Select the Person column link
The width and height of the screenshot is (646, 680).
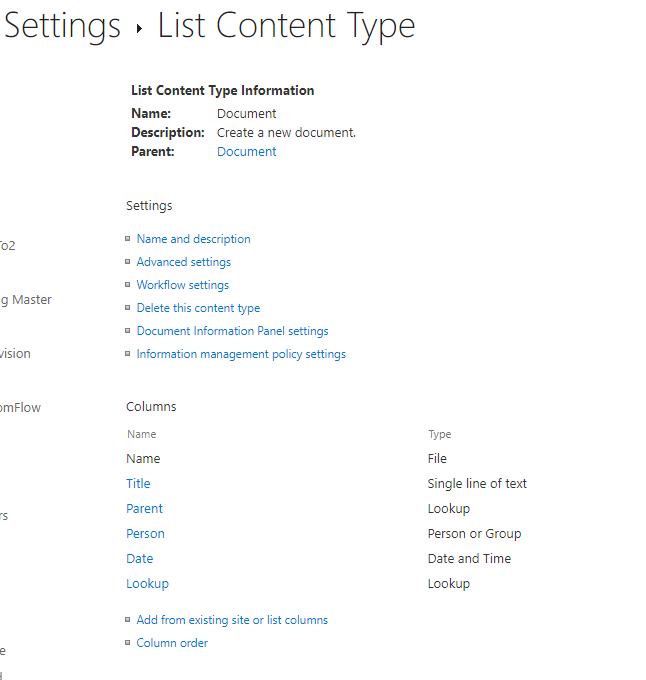coord(145,534)
